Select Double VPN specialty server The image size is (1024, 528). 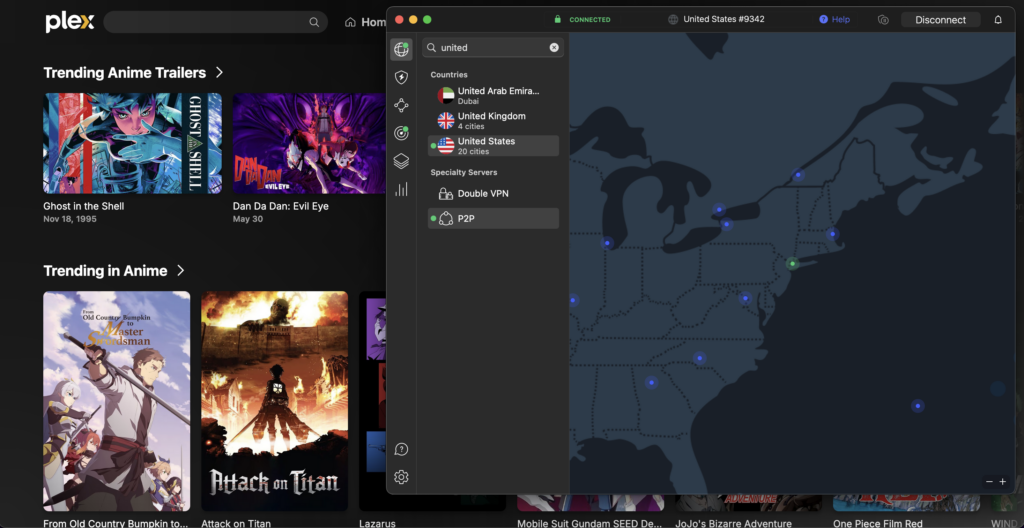pyautogui.click(x=493, y=193)
